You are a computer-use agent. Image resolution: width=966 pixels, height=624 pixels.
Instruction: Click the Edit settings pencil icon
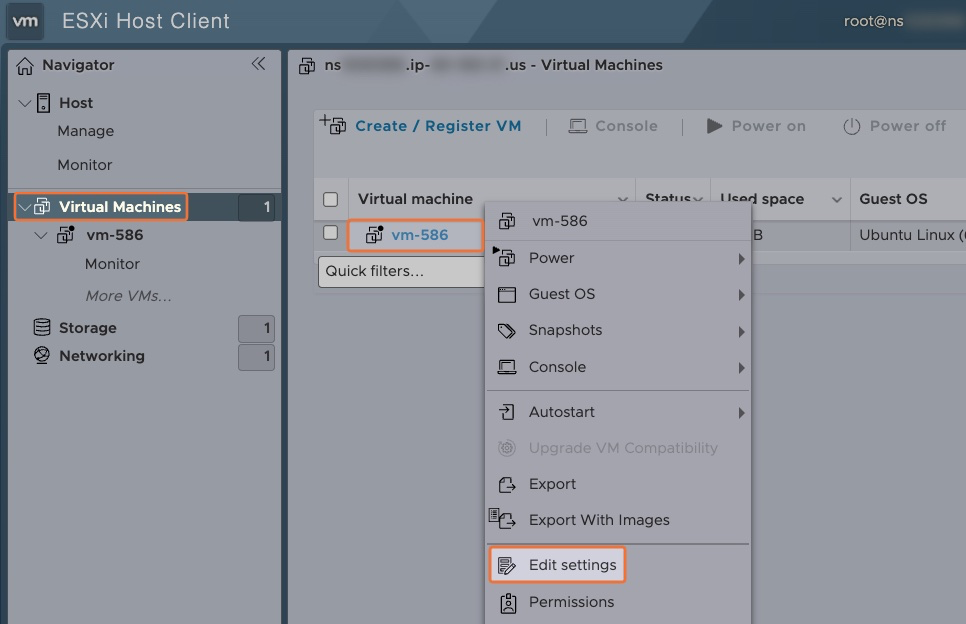pos(506,565)
